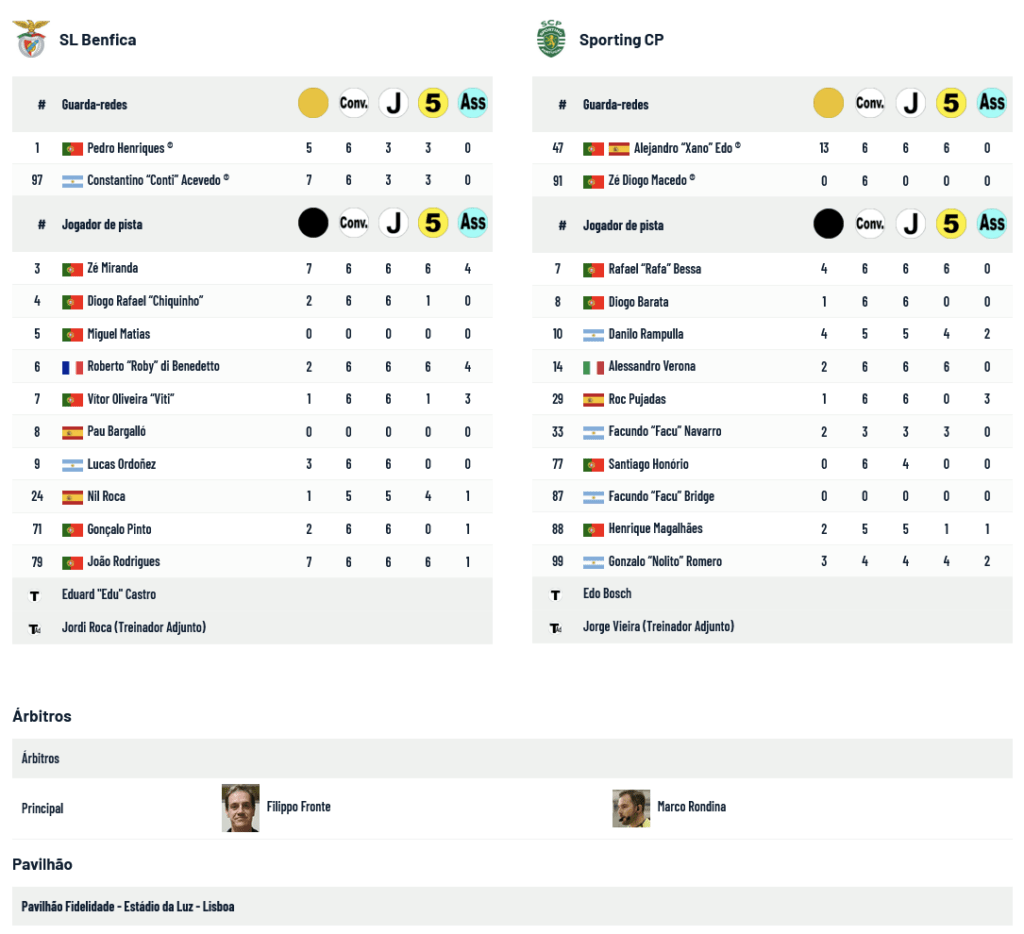Click the SL Benfica club crest

pos(32,39)
